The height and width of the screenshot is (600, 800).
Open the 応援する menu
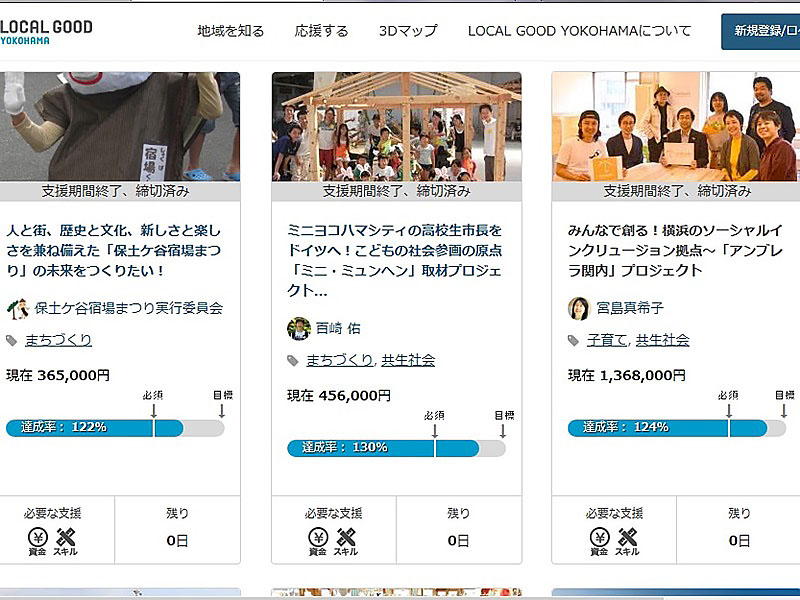click(322, 31)
